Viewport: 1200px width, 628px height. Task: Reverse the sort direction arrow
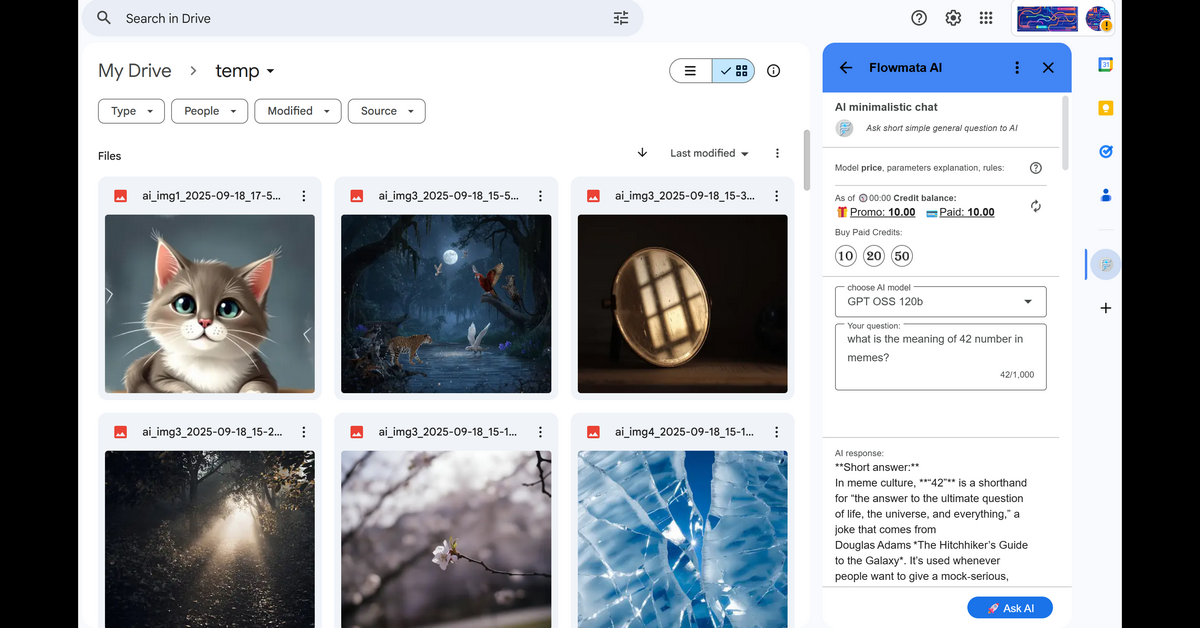pos(642,153)
